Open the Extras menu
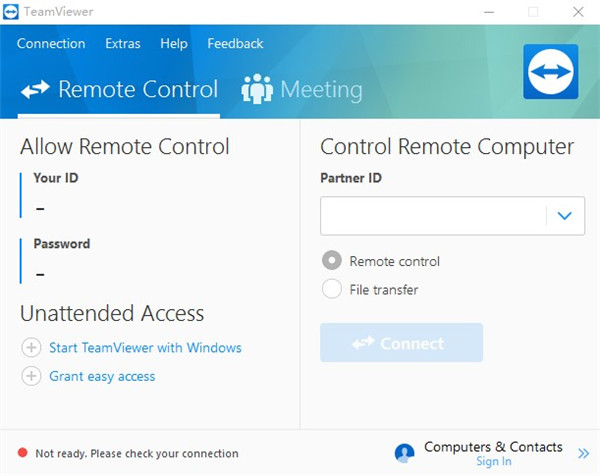The image size is (600, 476). point(123,44)
